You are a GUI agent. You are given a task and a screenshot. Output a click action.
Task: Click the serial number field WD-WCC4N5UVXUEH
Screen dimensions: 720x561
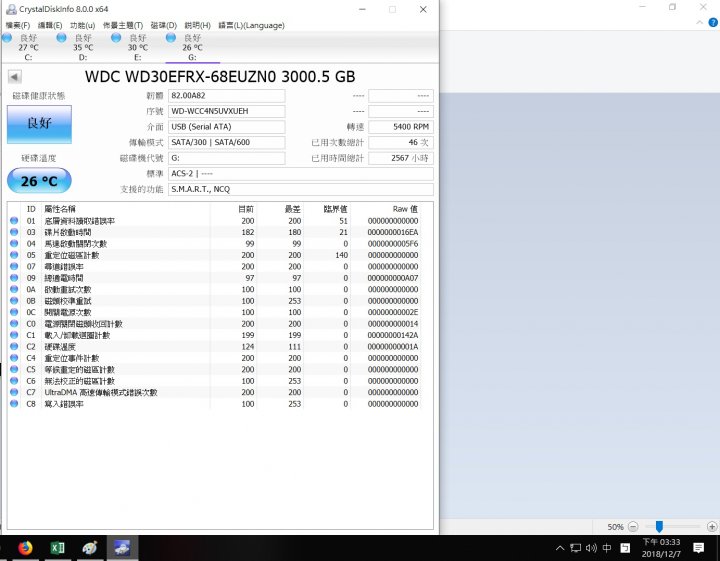(226, 111)
